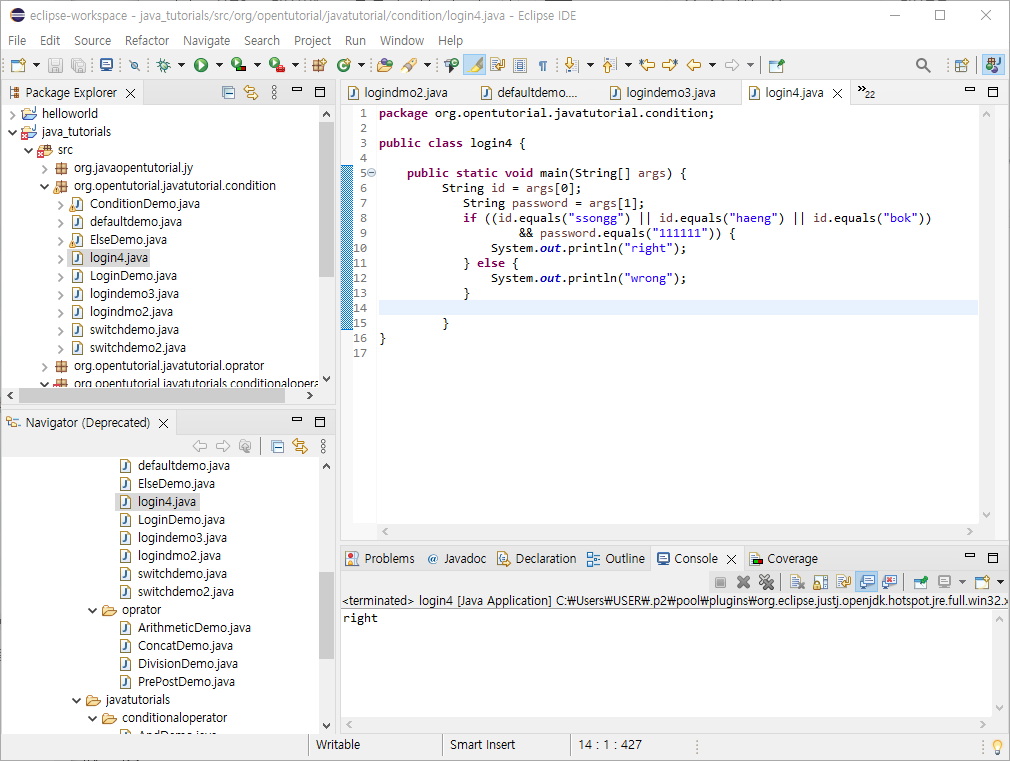Collapse main method fold marker

(372, 173)
